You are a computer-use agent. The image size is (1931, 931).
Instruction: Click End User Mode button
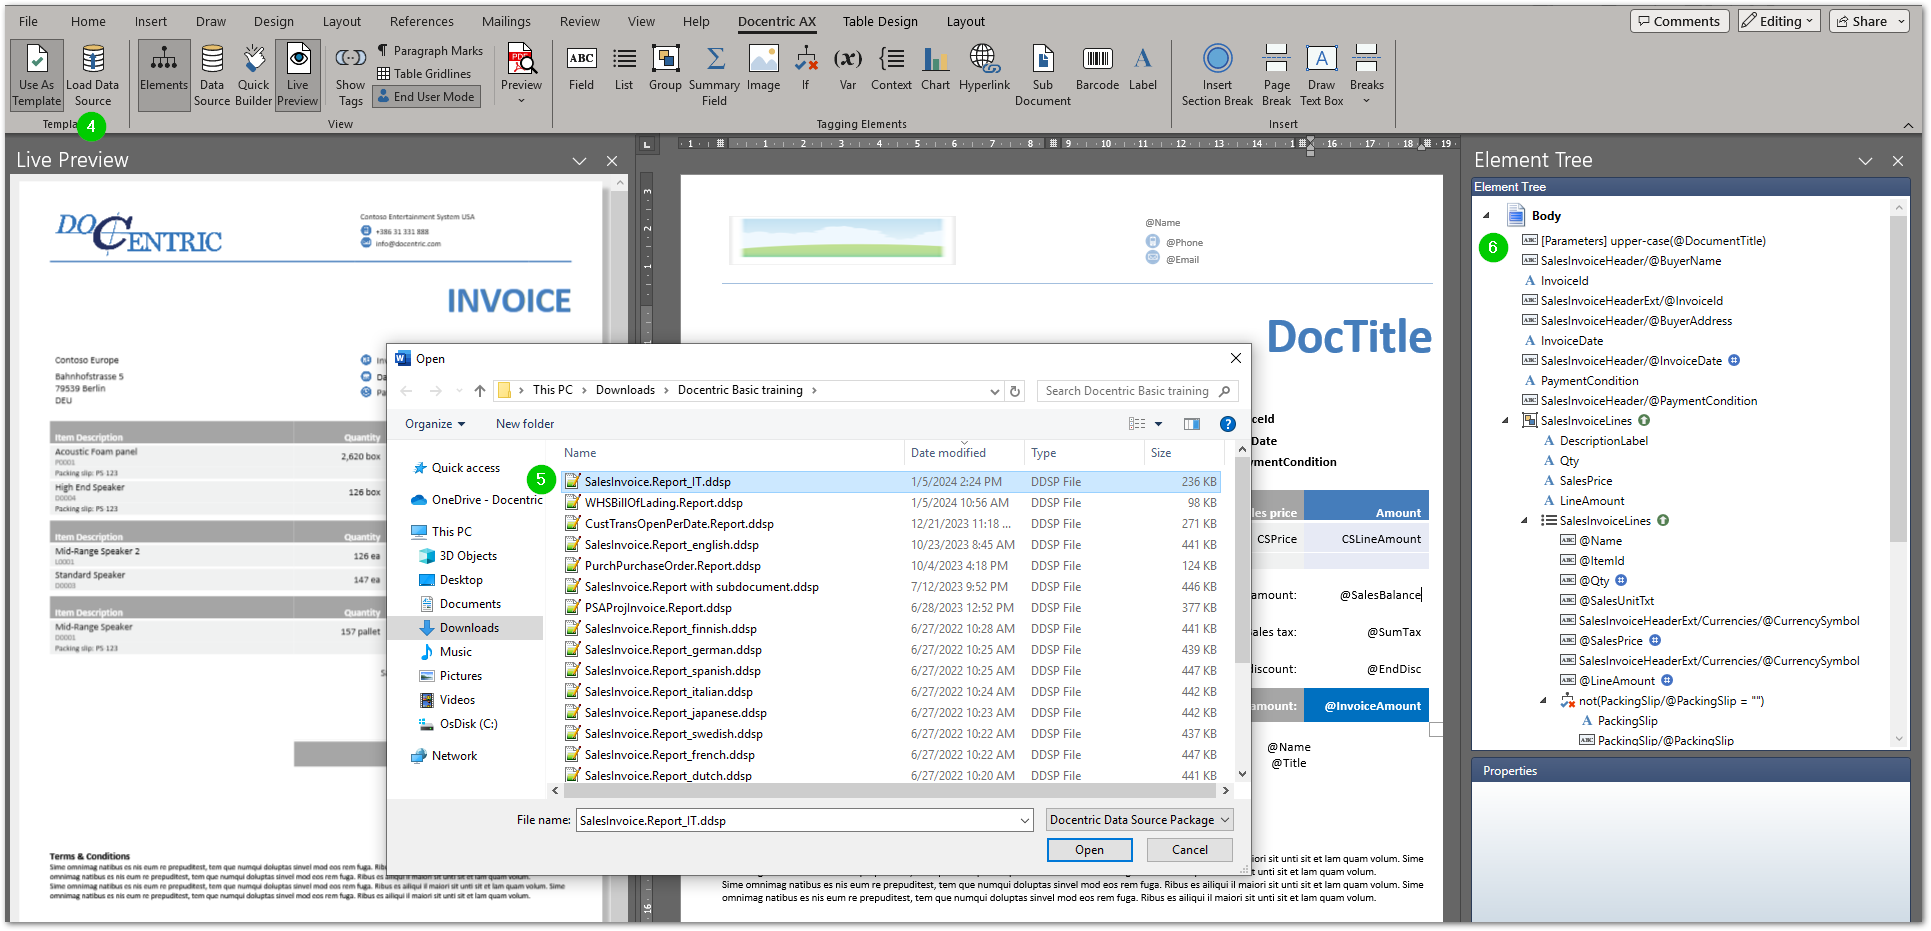coord(426,97)
